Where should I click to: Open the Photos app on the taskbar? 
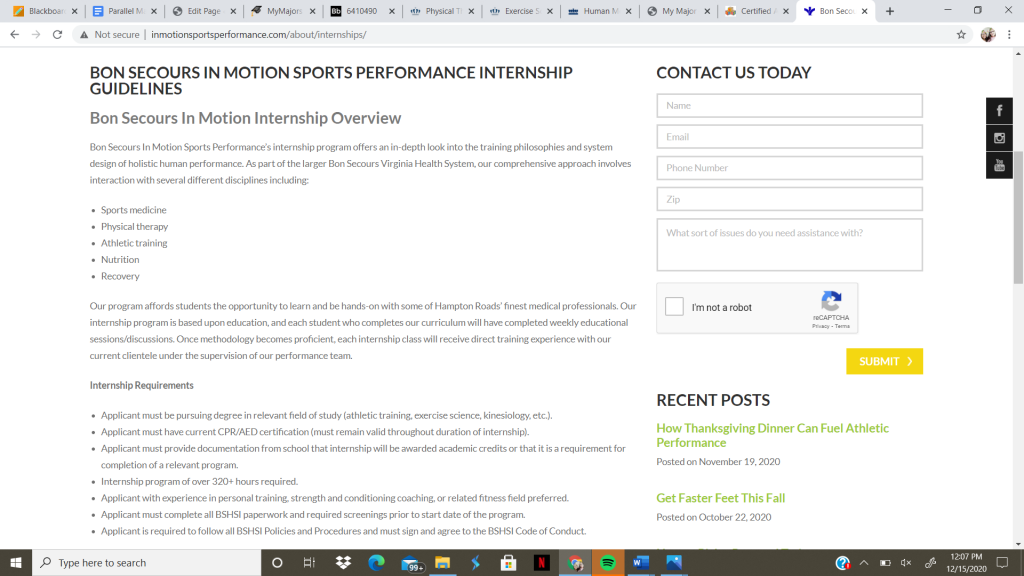[674, 562]
